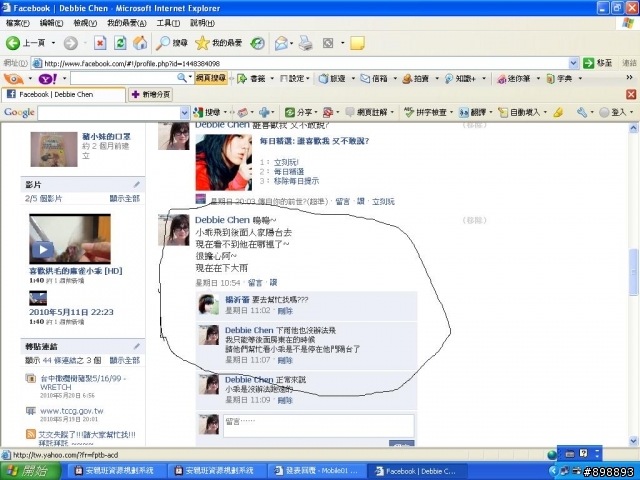640x480 pixels.
Task: Click the Google toolbar logo
Action: coord(19,112)
